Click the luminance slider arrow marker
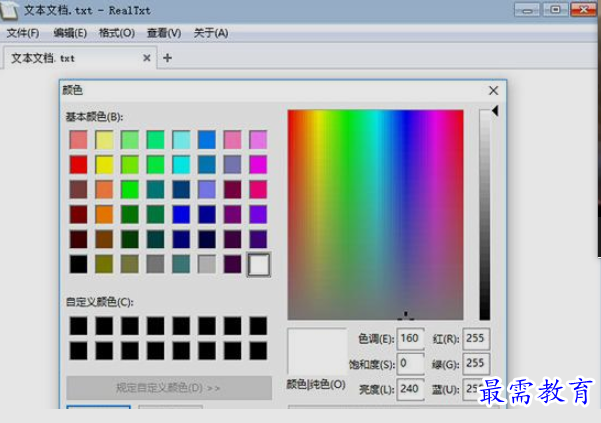Screen dimensions: 601x423 click(x=495, y=111)
